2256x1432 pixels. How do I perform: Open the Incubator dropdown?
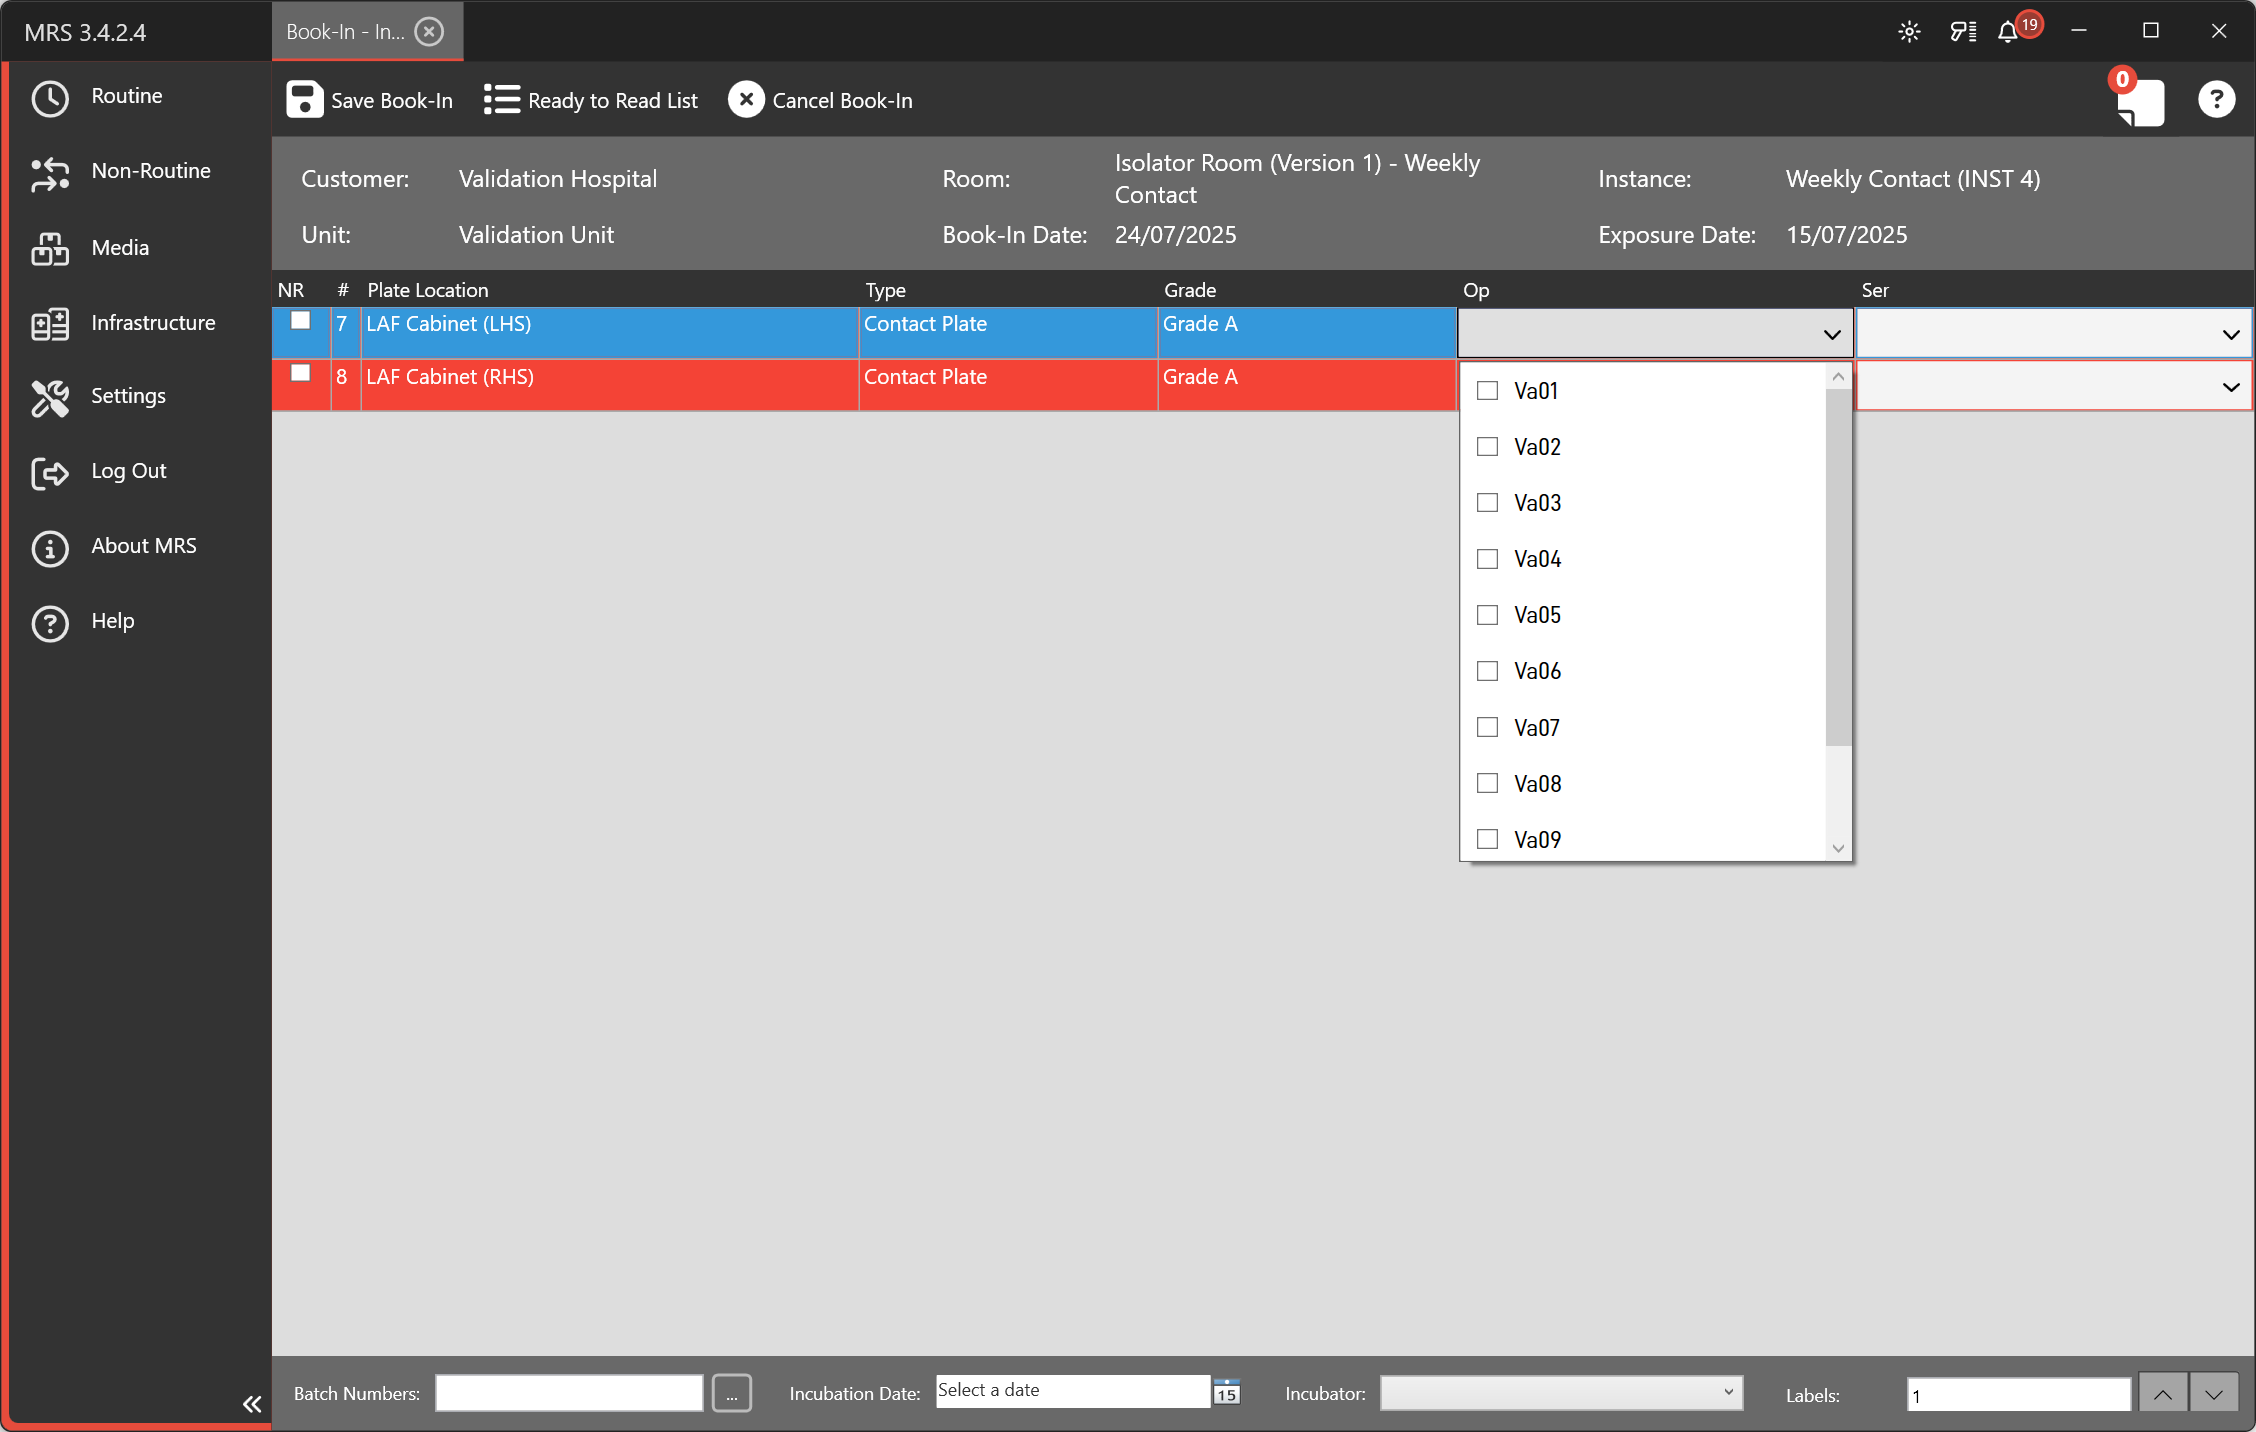(x=1561, y=1392)
